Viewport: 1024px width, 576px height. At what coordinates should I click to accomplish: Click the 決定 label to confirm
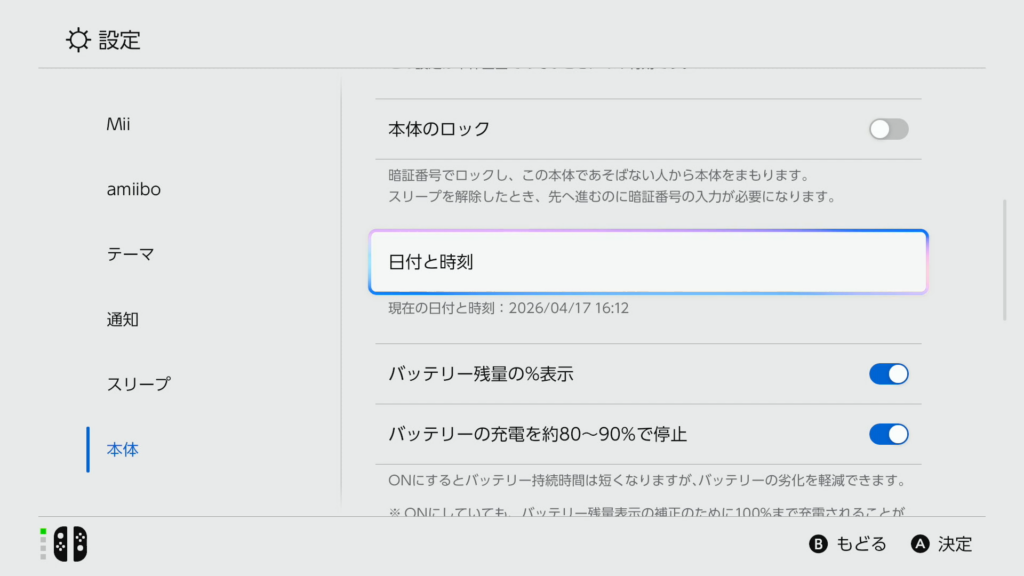point(954,544)
